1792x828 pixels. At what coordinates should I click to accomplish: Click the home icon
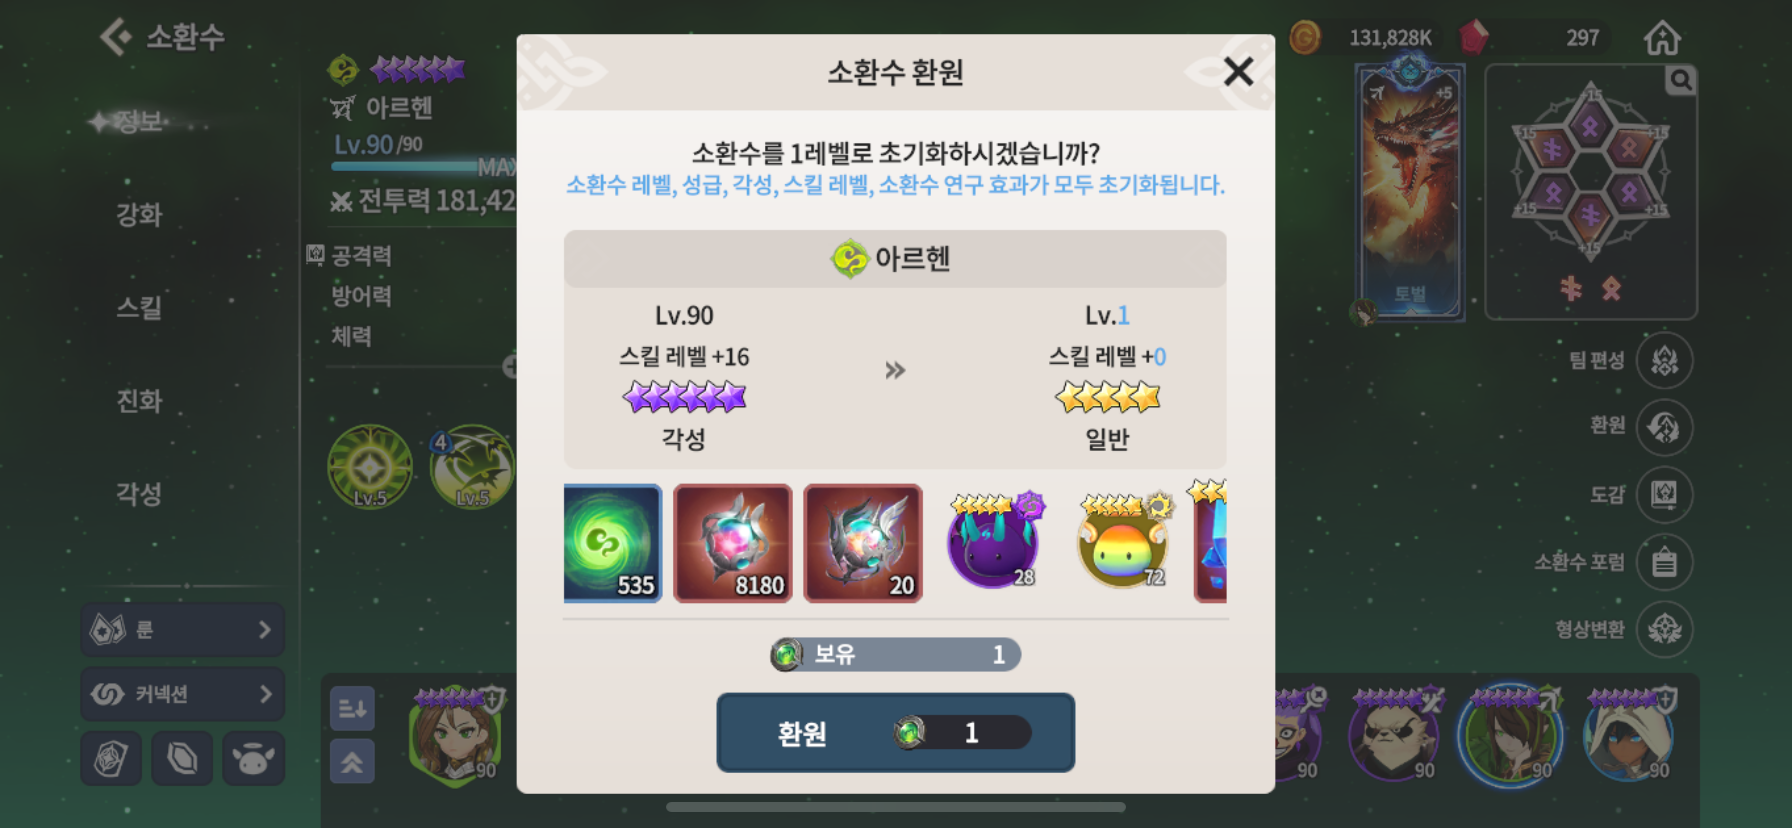pyautogui.click(x=1662, y=38)
